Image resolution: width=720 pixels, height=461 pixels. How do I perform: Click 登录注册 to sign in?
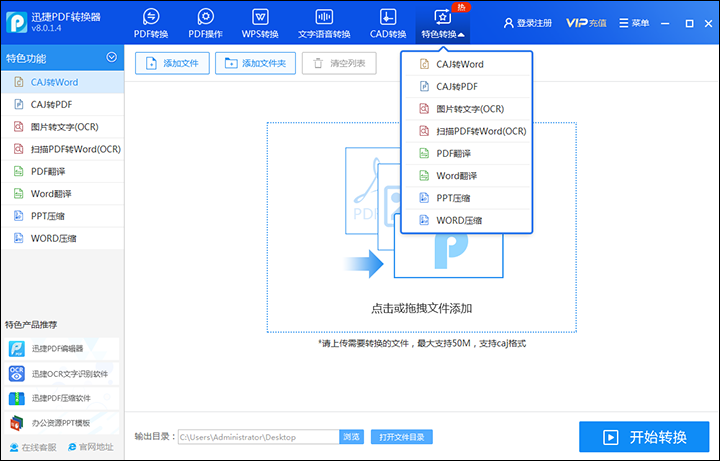pos(528,23)
